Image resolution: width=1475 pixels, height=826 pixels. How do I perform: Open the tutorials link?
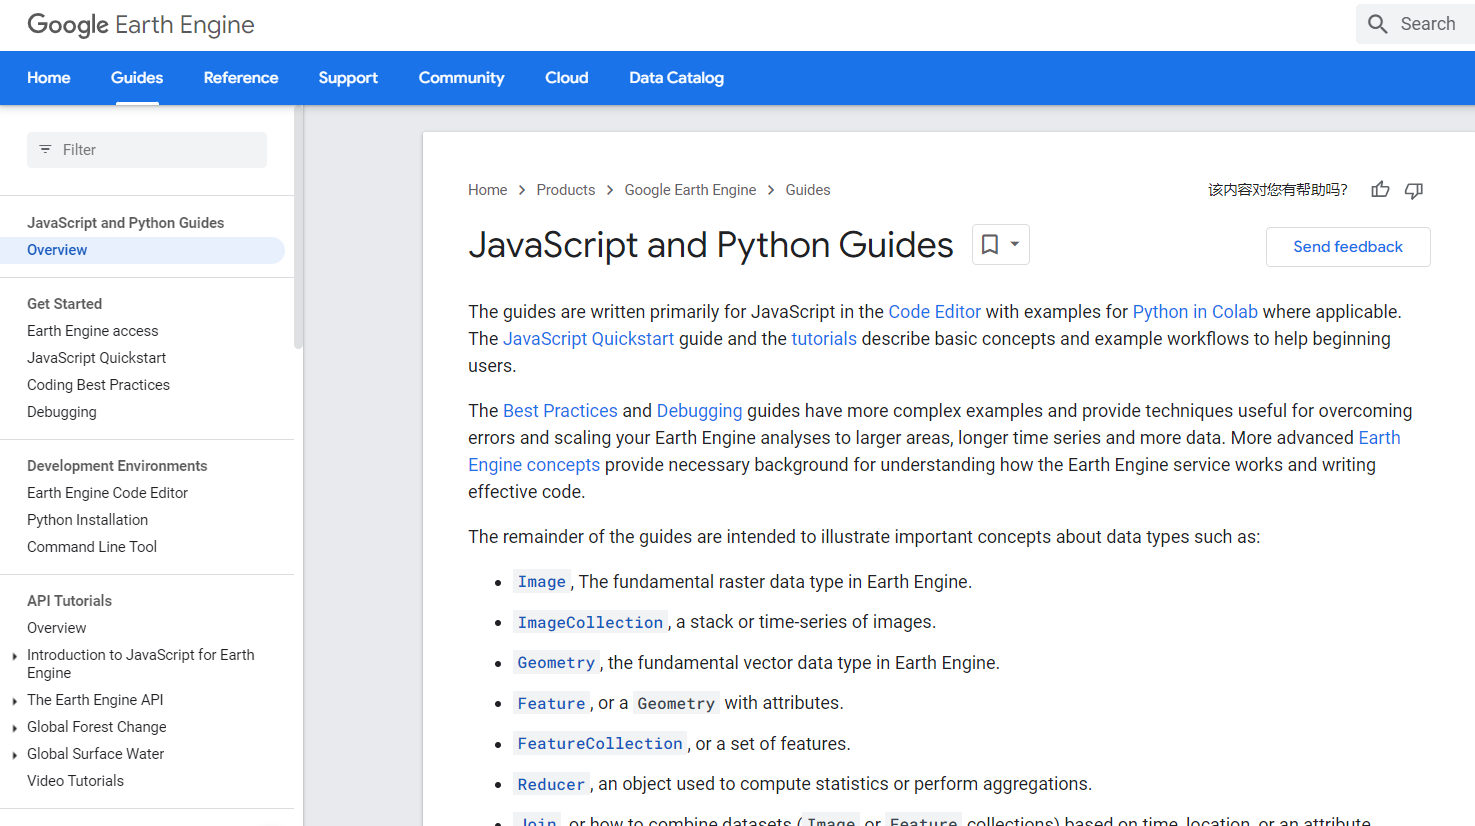coord(824,339)
